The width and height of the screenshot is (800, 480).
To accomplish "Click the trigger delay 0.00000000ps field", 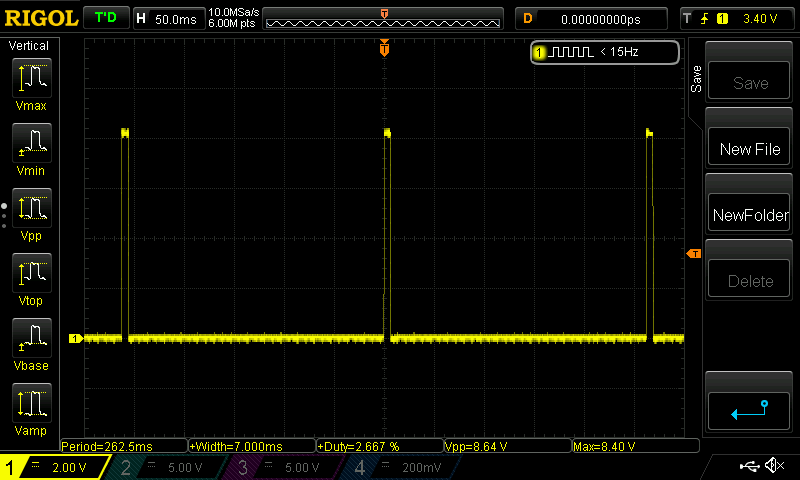I will click(x=591, y=19).
